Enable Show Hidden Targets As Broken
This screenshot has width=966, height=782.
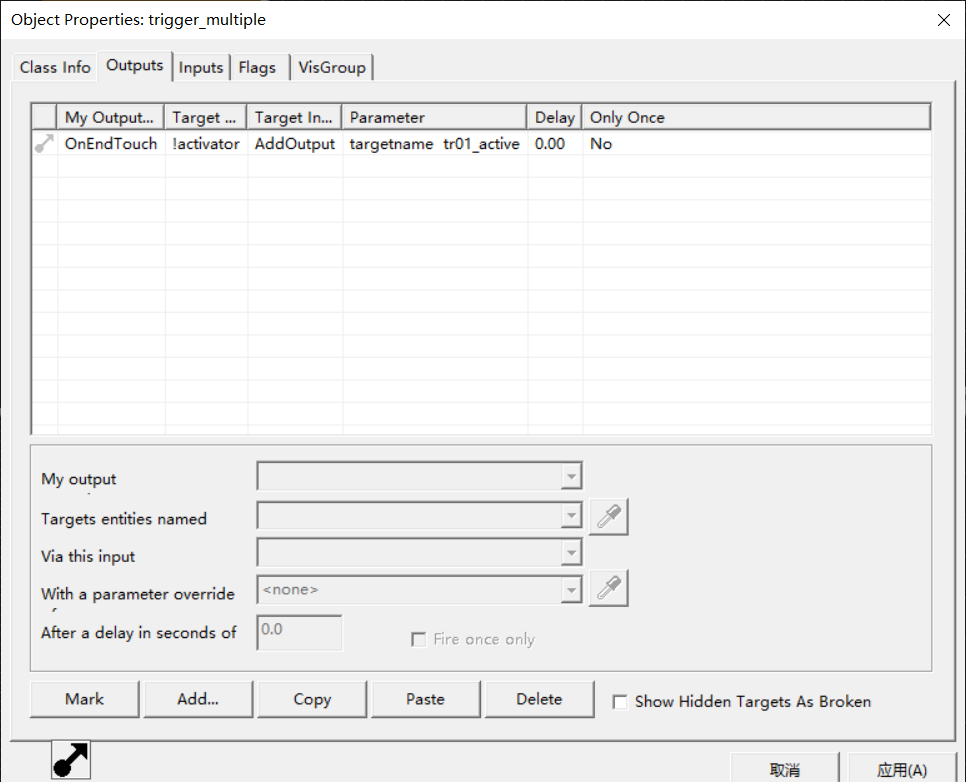(x=620, y=702)
